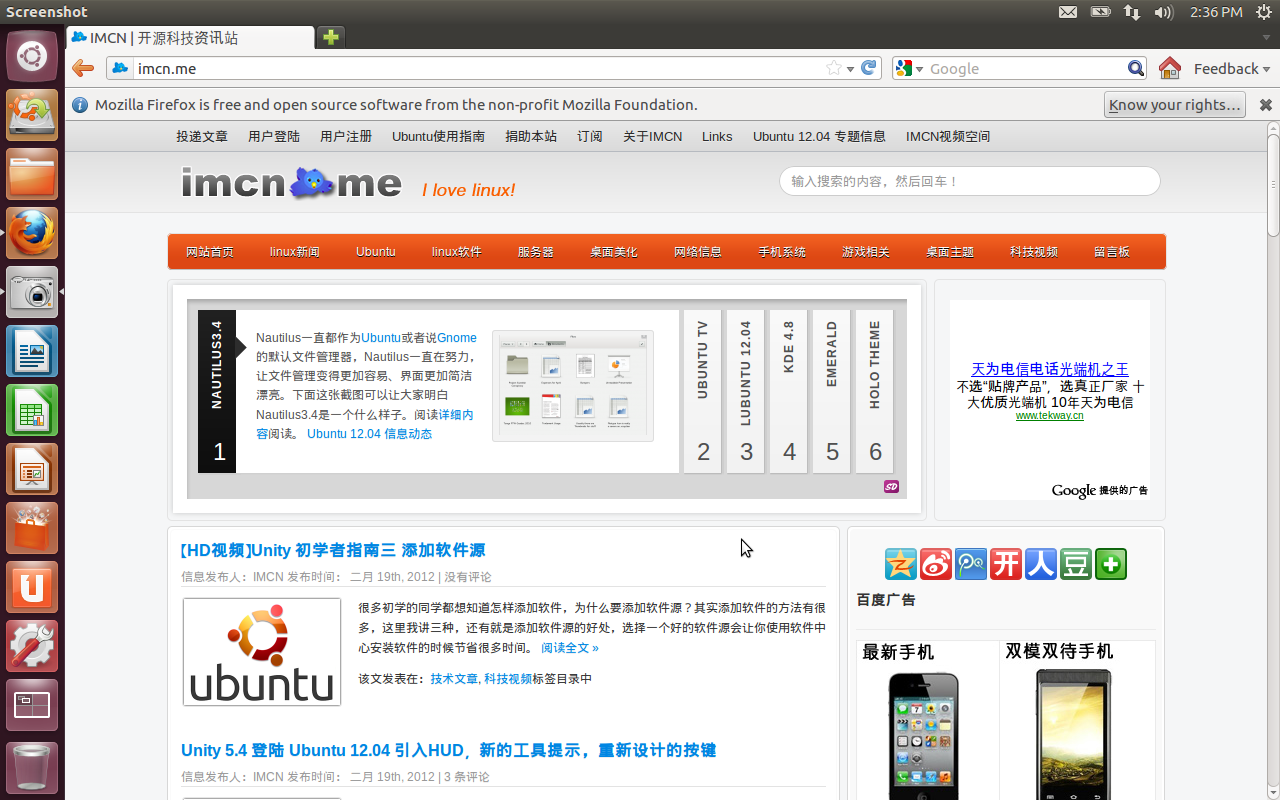
Task: Click the browser Back arrow button
Action: [x=83, y=68]
